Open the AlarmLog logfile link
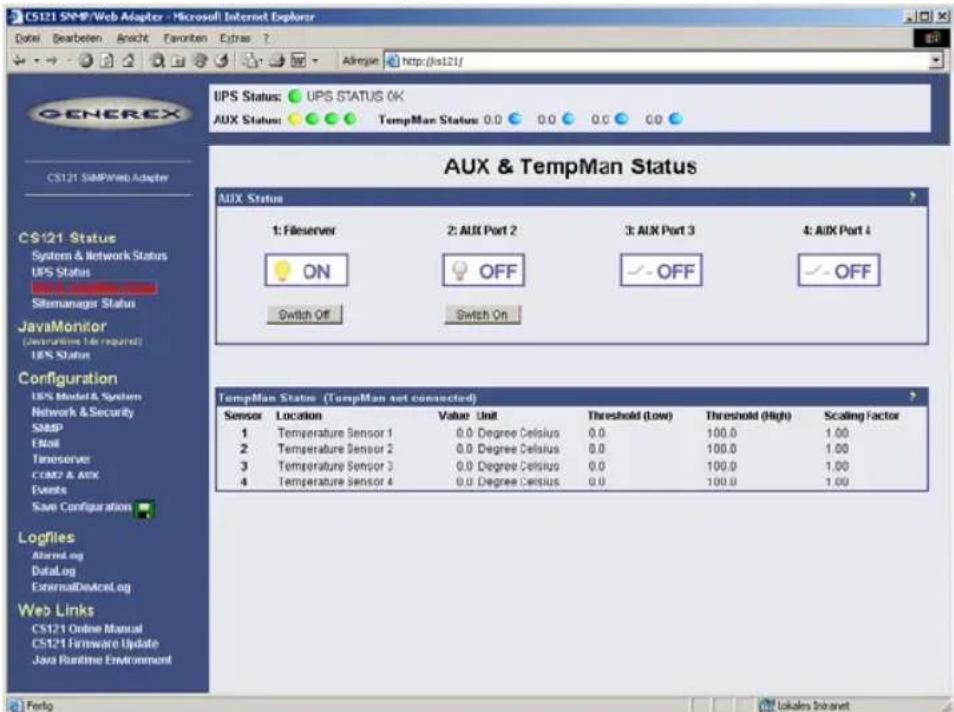 pyautogui.click(x=58, y=555)
